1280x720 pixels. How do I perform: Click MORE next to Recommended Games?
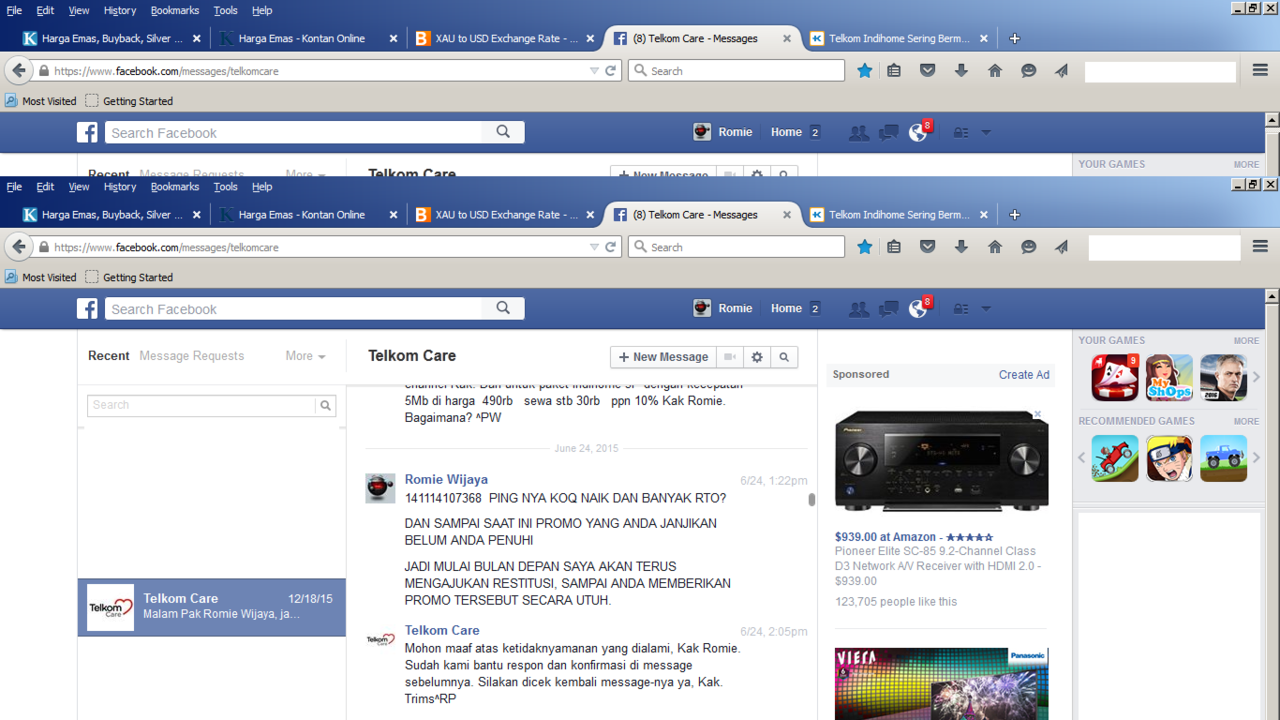(x=1246, y=421)
